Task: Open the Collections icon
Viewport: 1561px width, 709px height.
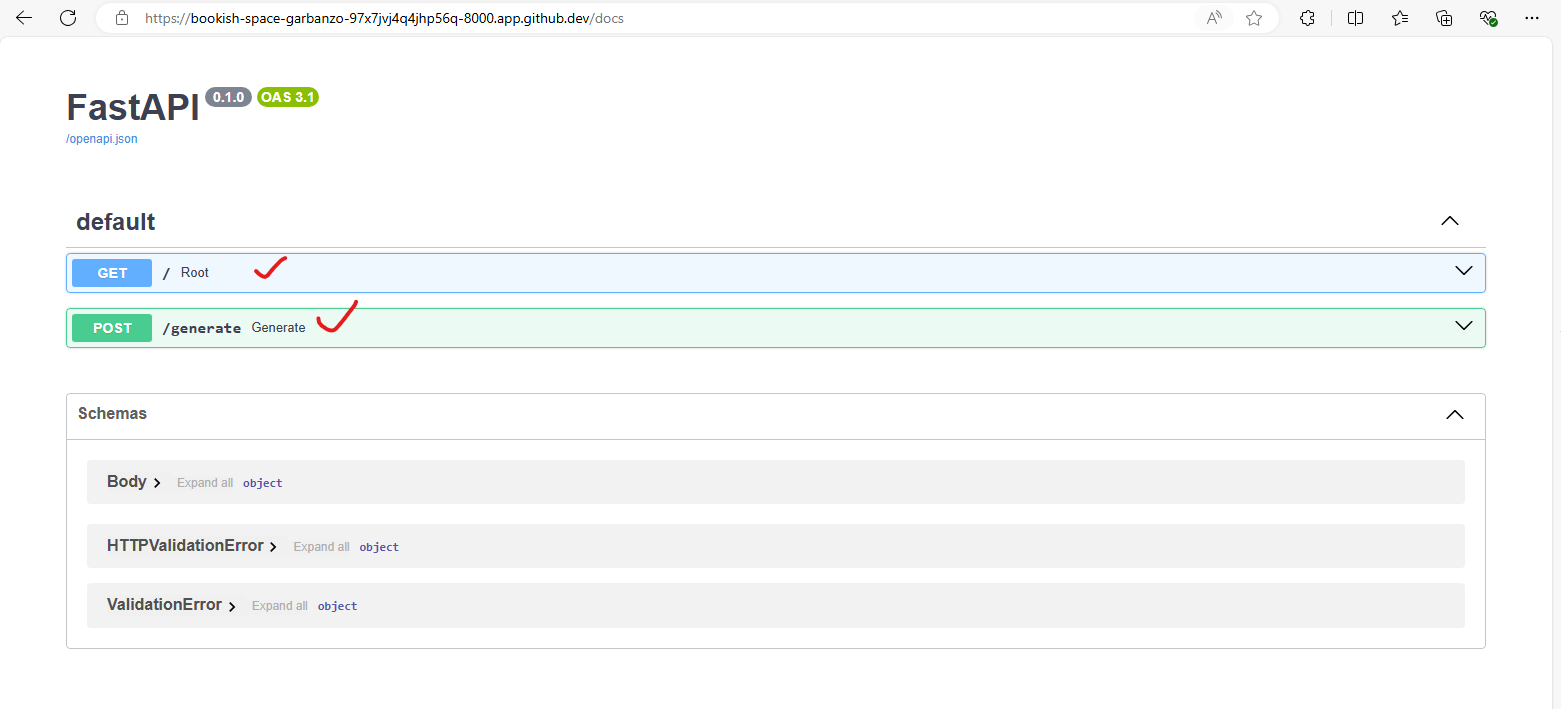Action: [1444, 18]
